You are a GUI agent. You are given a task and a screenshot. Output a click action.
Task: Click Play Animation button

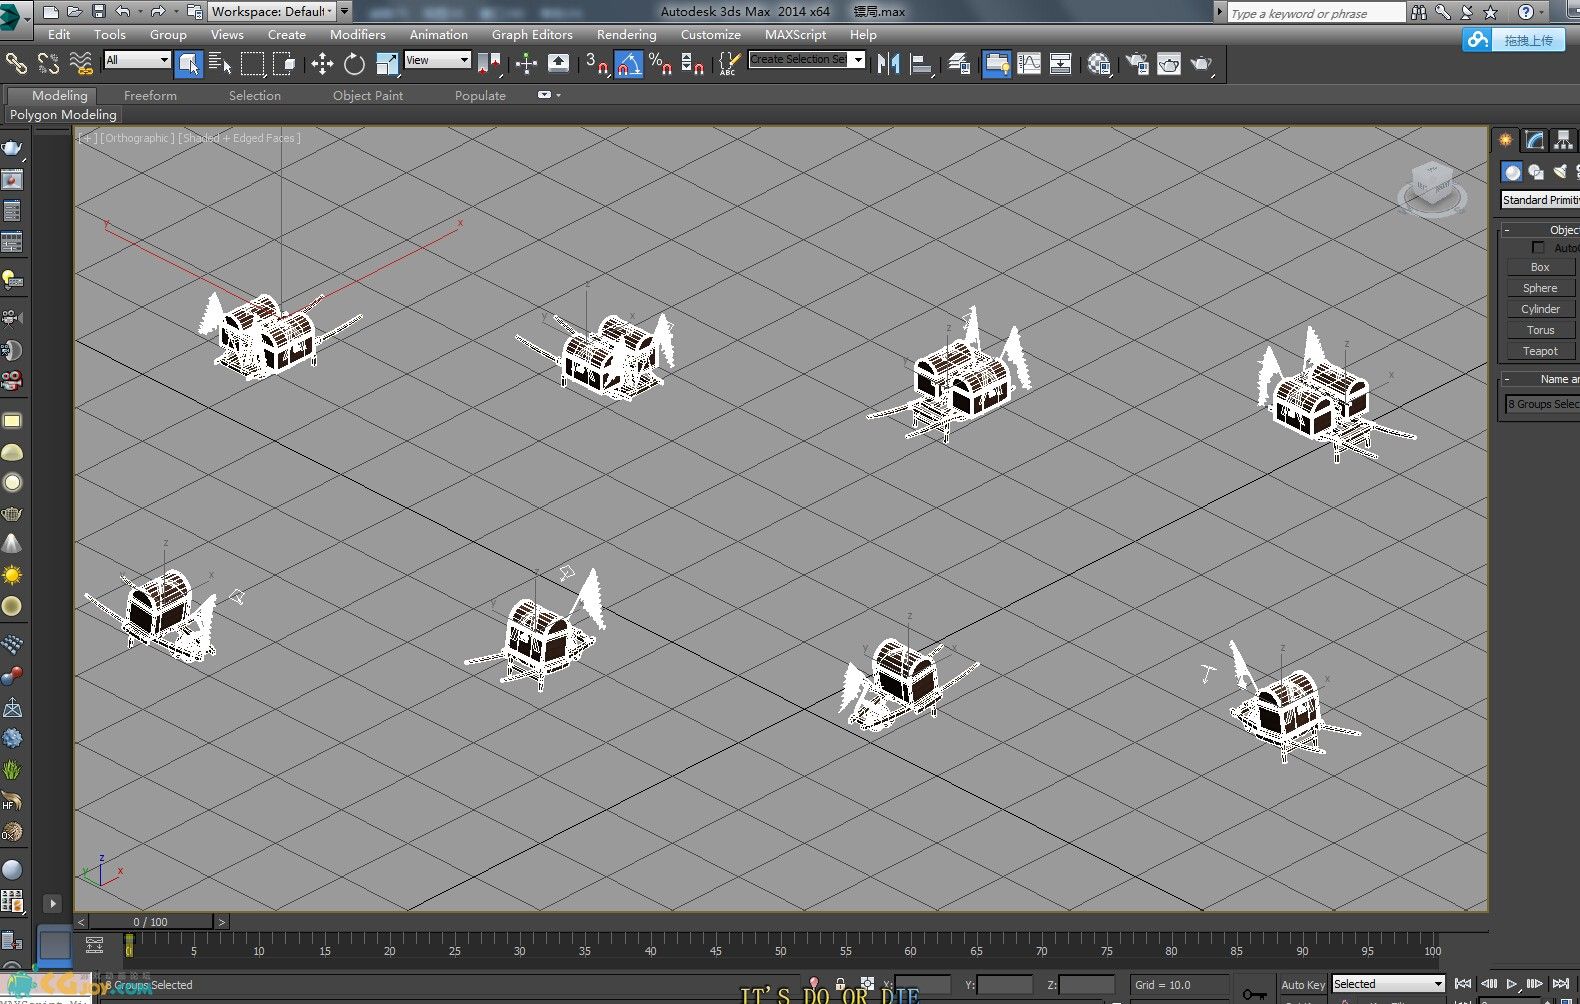[1512, 984]
